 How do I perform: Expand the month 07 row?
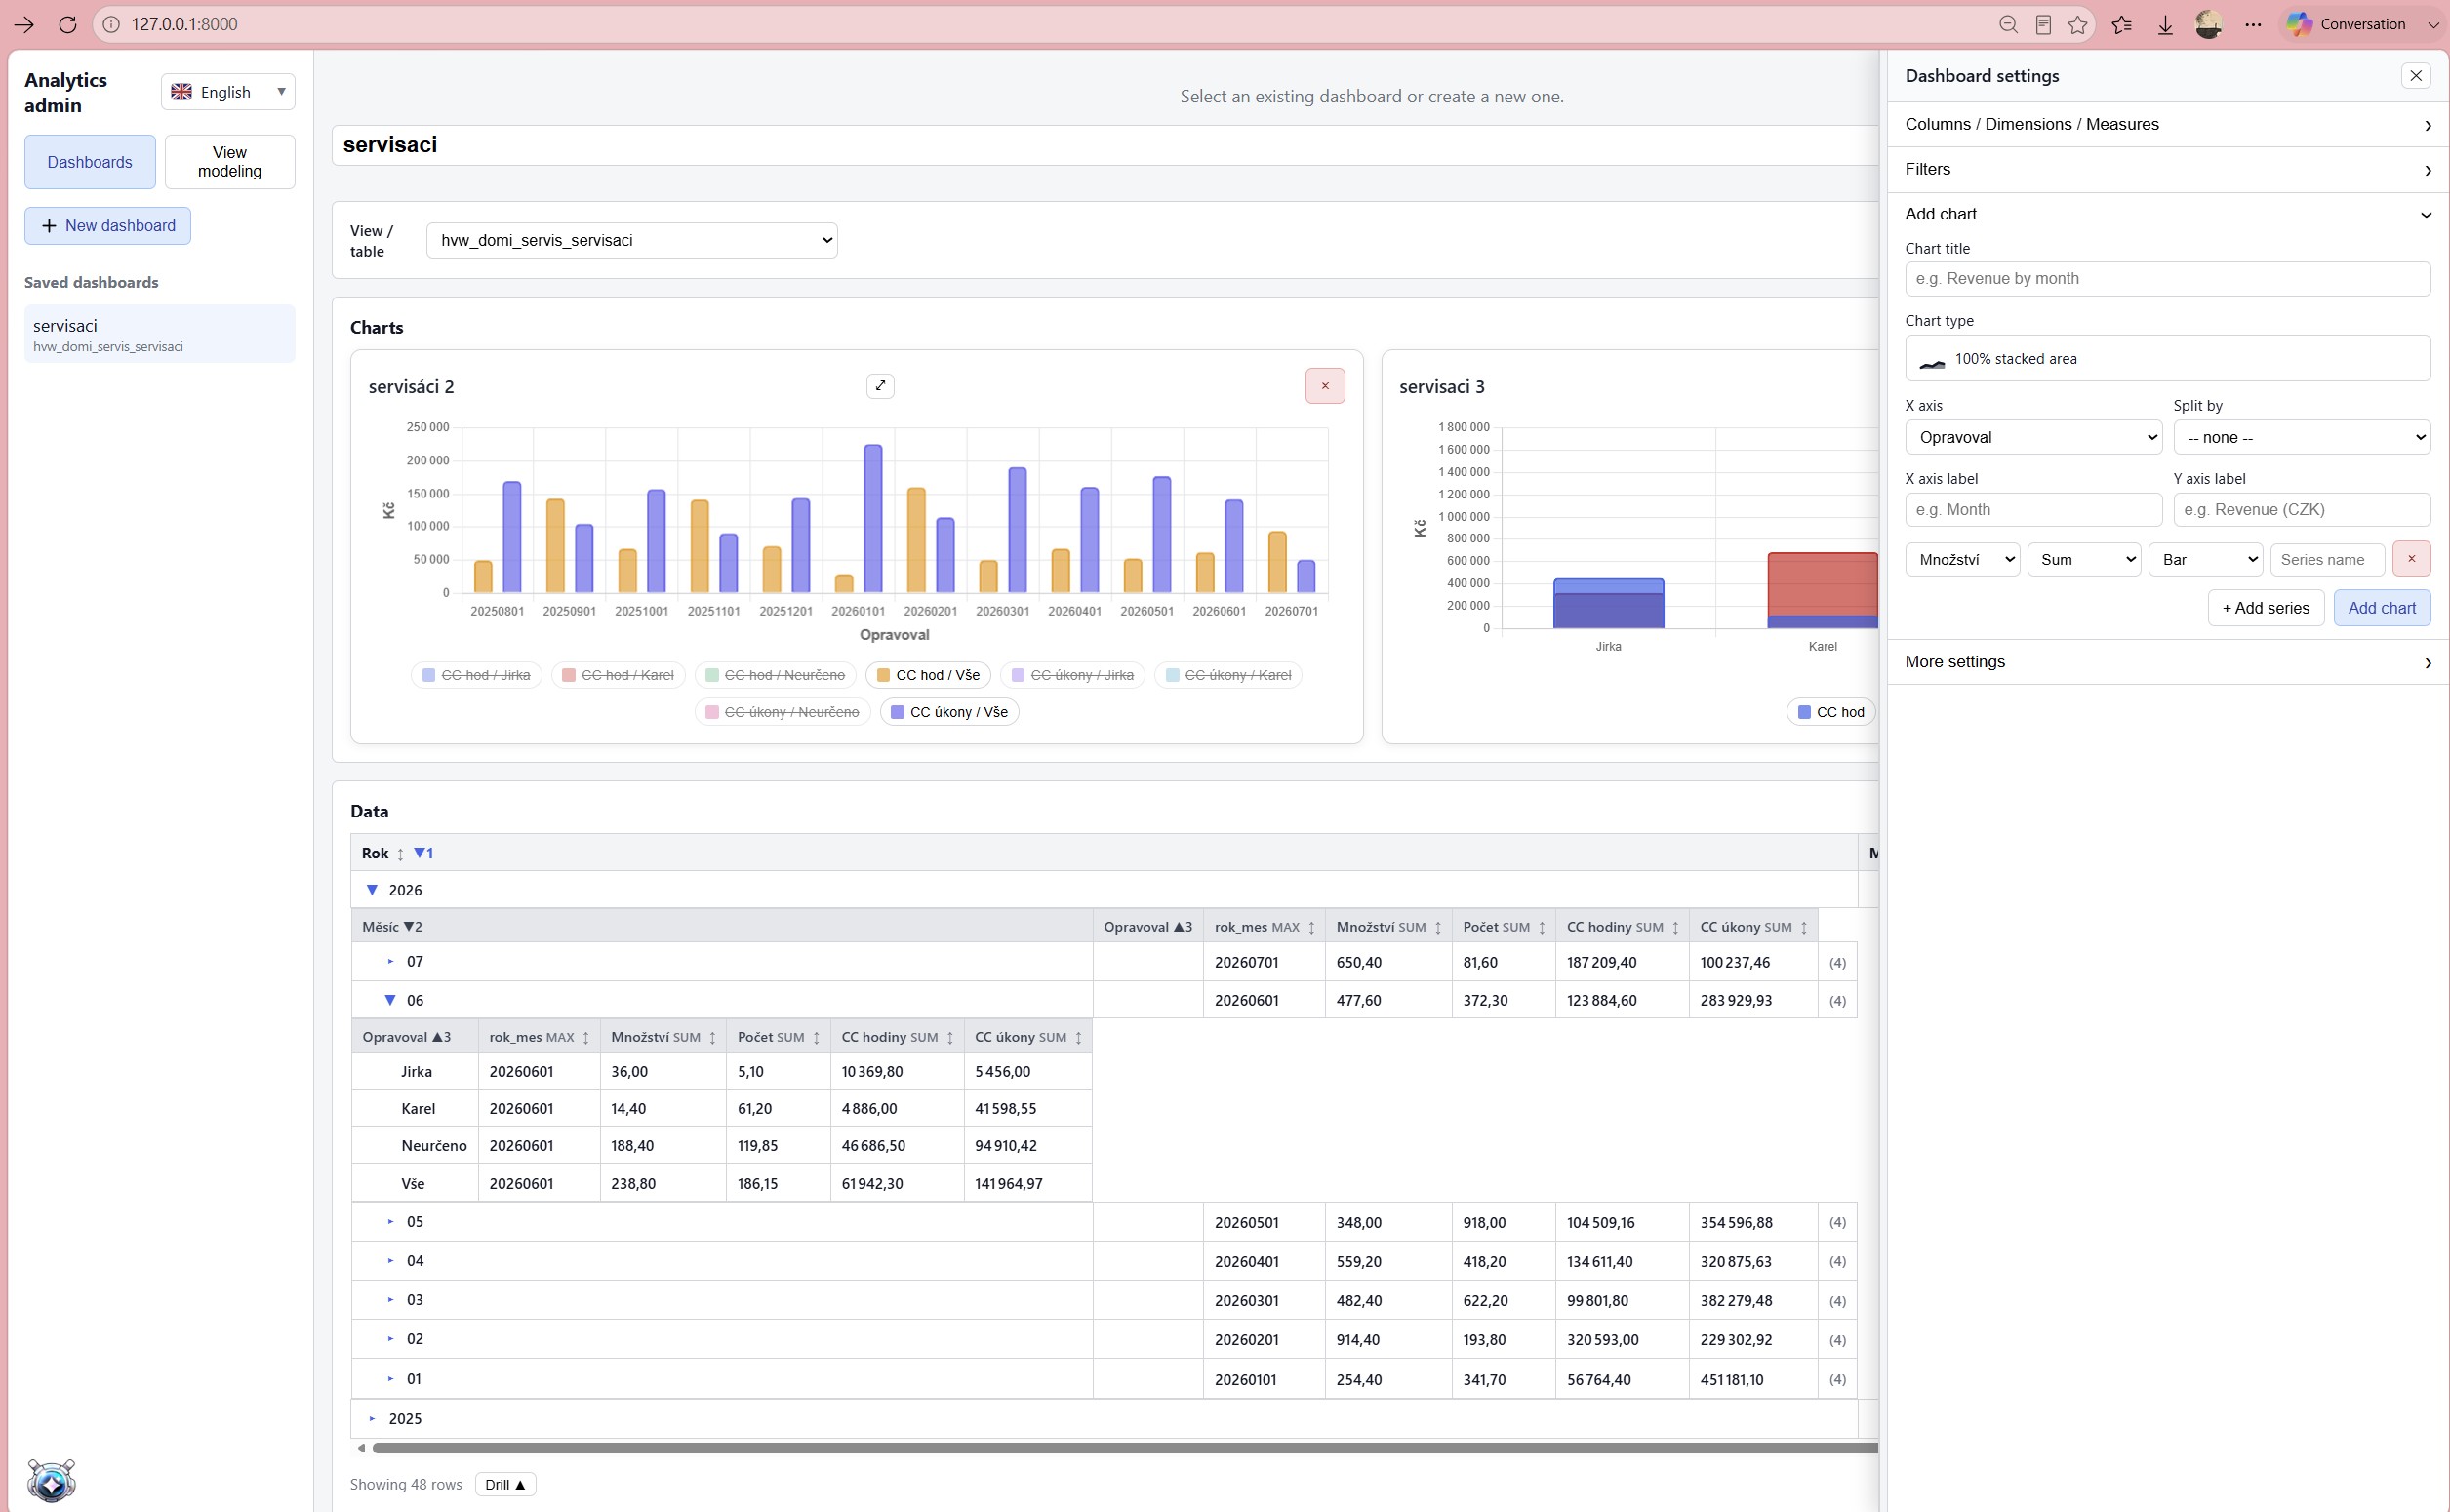(390, 961)
